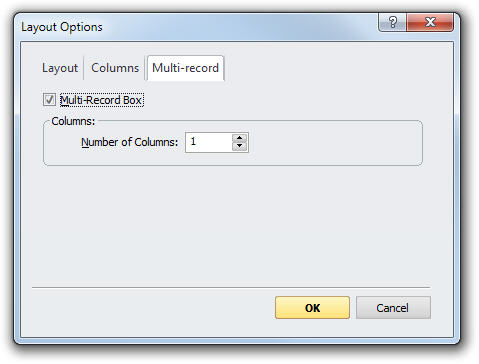Click the Layout Options title bar

200,27
